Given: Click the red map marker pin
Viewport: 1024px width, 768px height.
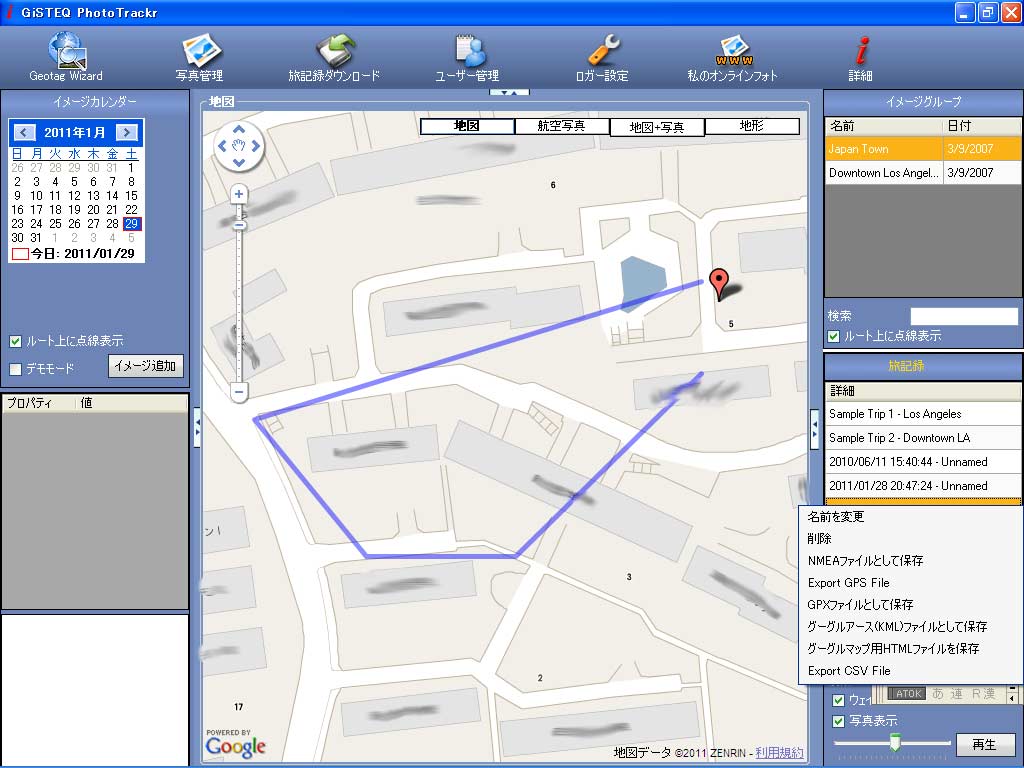Looking at the screenshot, I should pyautogui.click(x=719, y=285).
